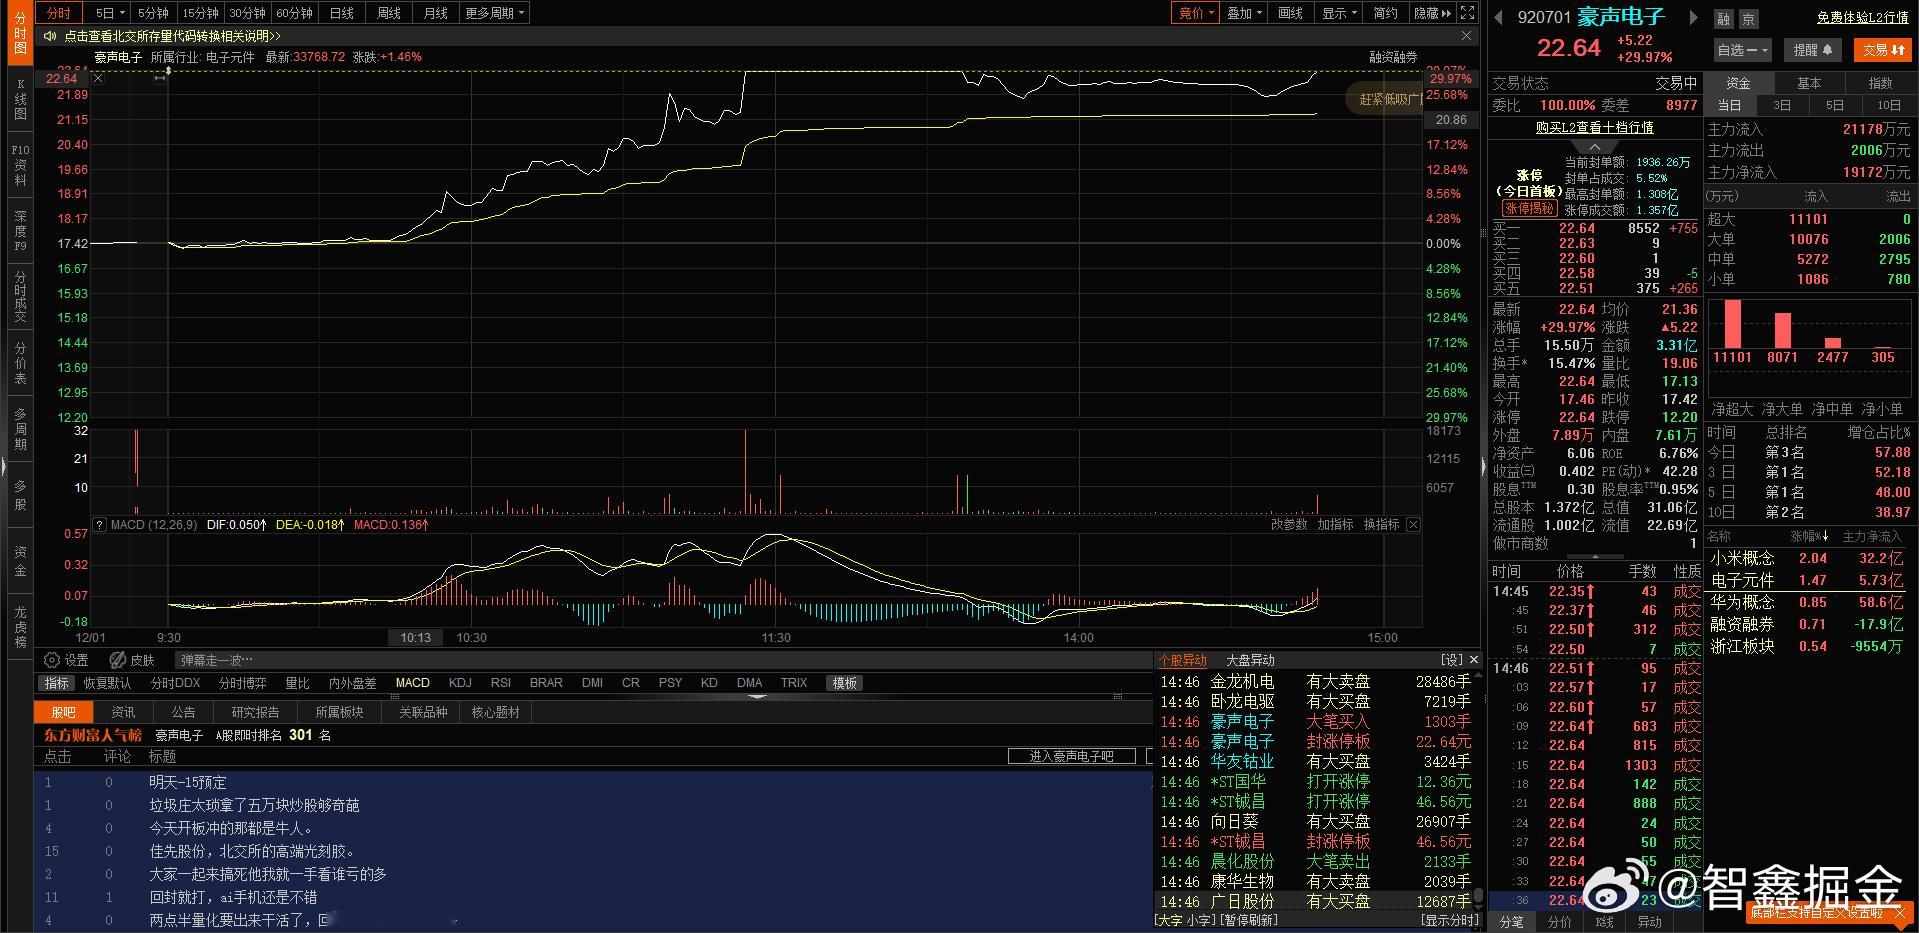Image resolution: width=1919 pixels, height=933 pixels.
Task: Open the 皮肤 skin chooser
Action: [132, 660]
